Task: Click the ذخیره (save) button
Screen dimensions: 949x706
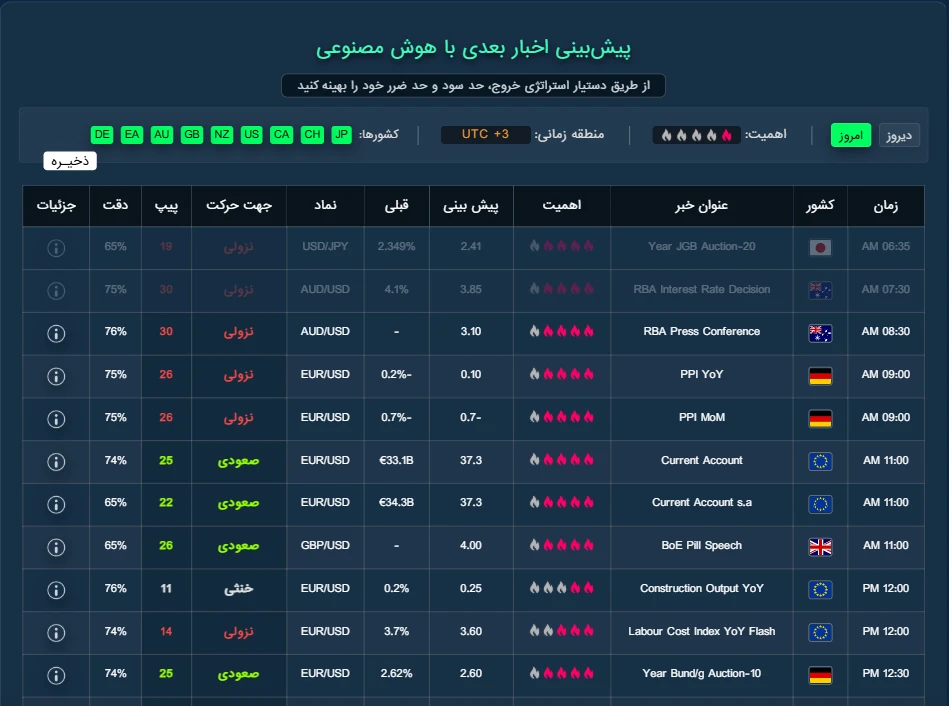Action: coord(70,161)
